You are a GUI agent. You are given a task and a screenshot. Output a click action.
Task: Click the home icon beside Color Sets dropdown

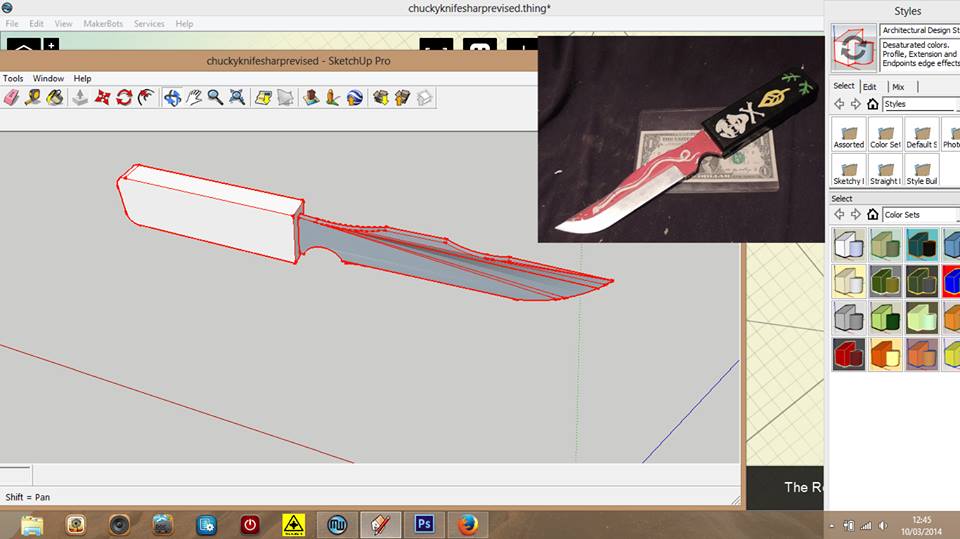click(872, 214)
